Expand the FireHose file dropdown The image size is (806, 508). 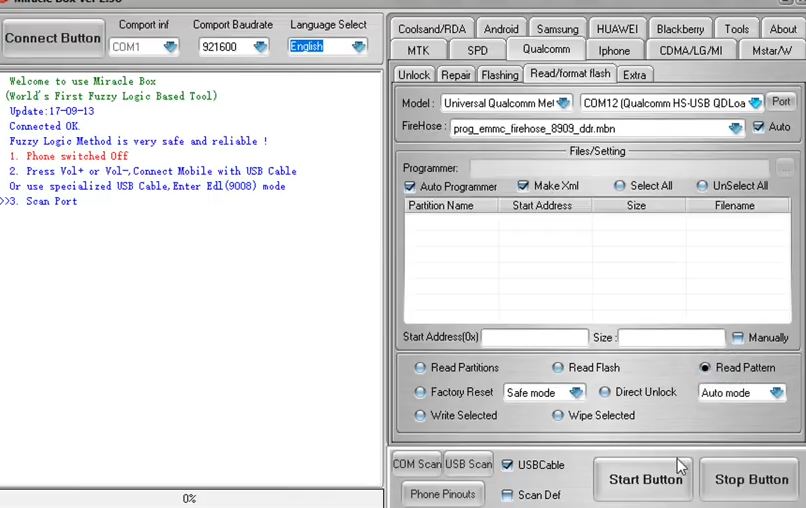[x=735, y=129]
